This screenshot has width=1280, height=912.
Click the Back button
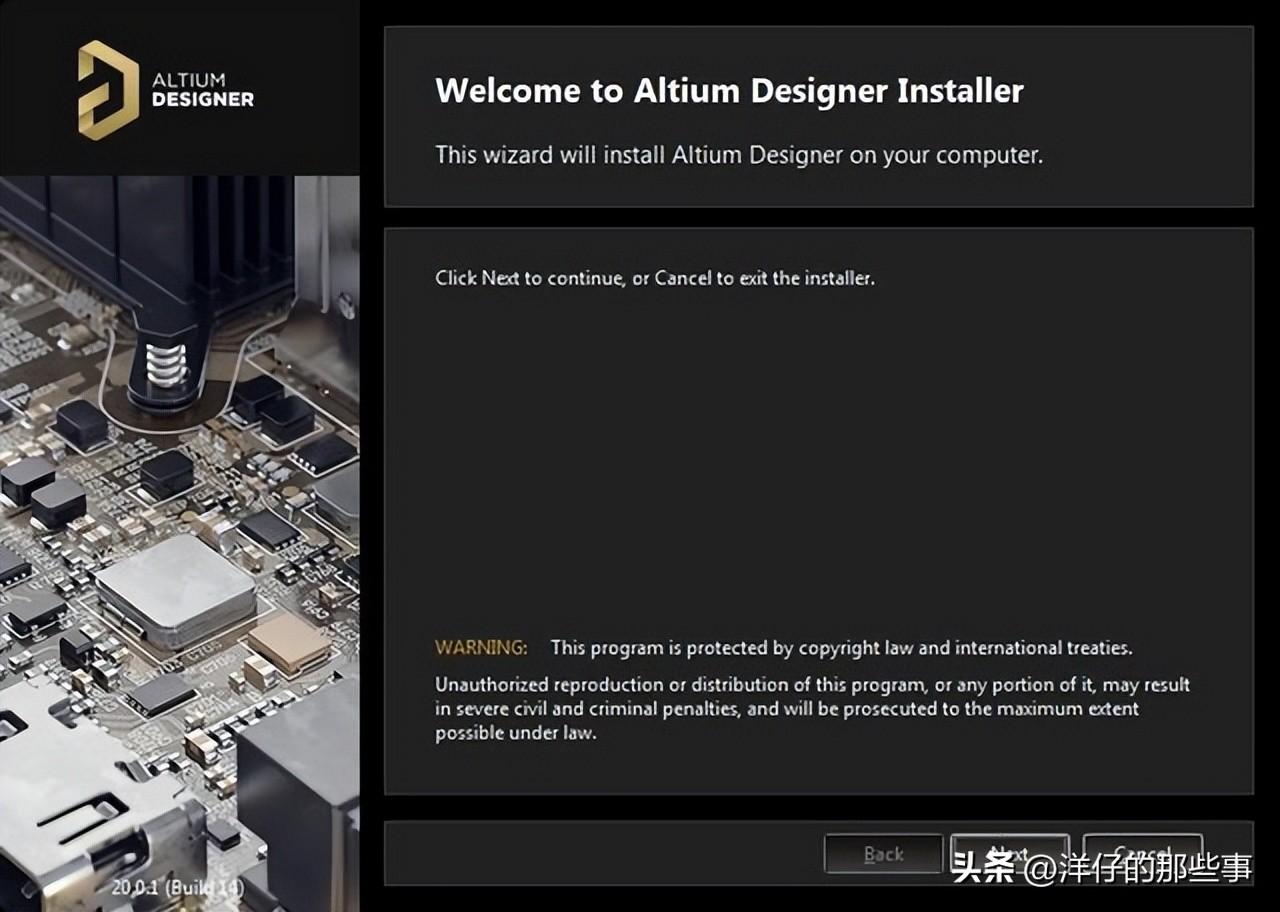click(883, 854)
